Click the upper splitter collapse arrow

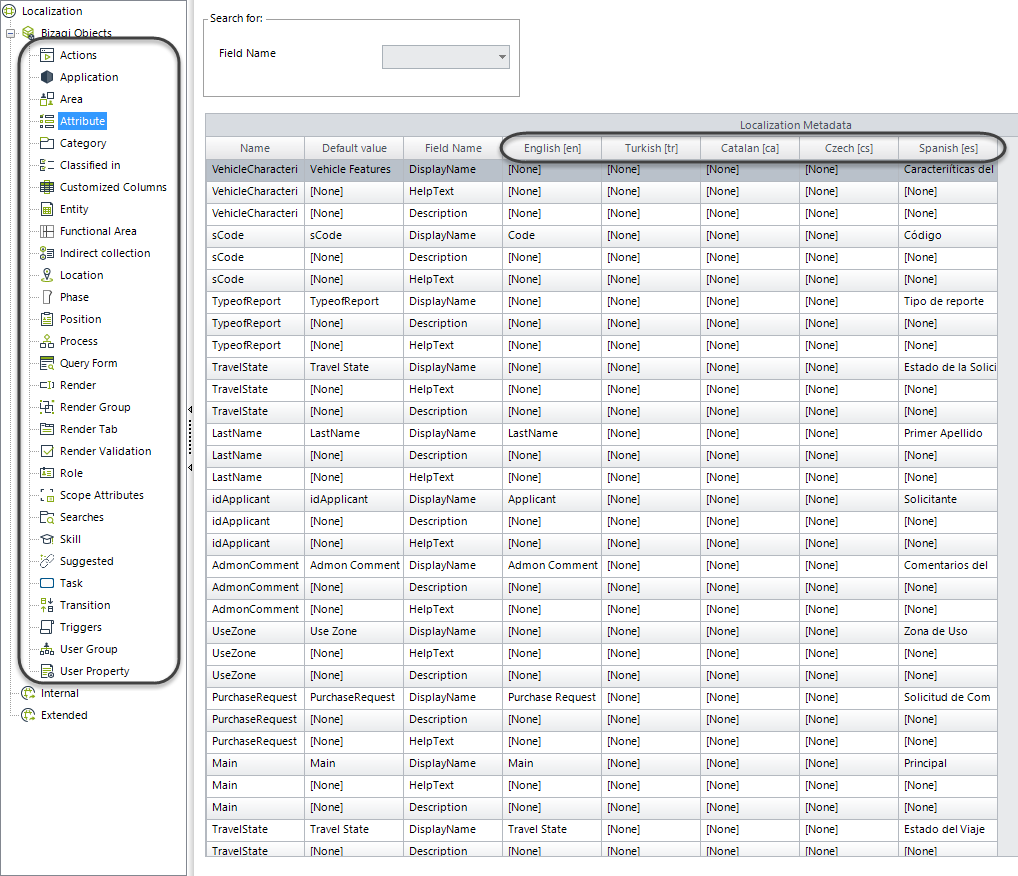pyautogui.click(x=190, y=410)
